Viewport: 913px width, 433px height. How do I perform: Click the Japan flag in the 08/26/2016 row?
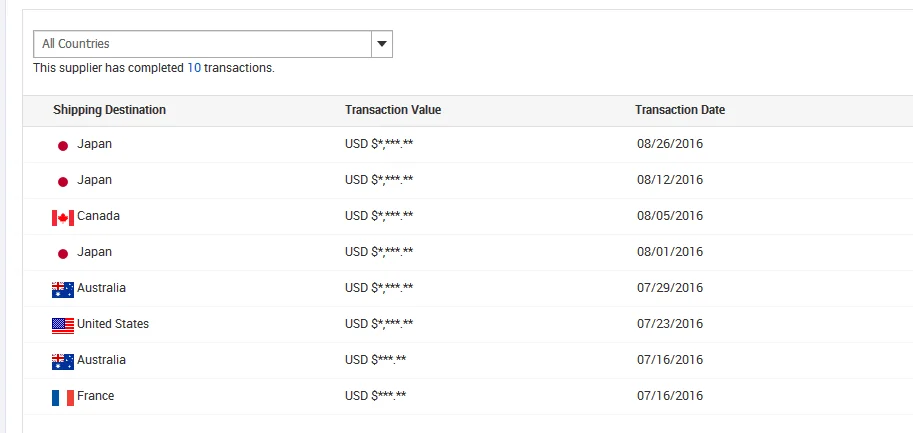click(x=63, y=145)
